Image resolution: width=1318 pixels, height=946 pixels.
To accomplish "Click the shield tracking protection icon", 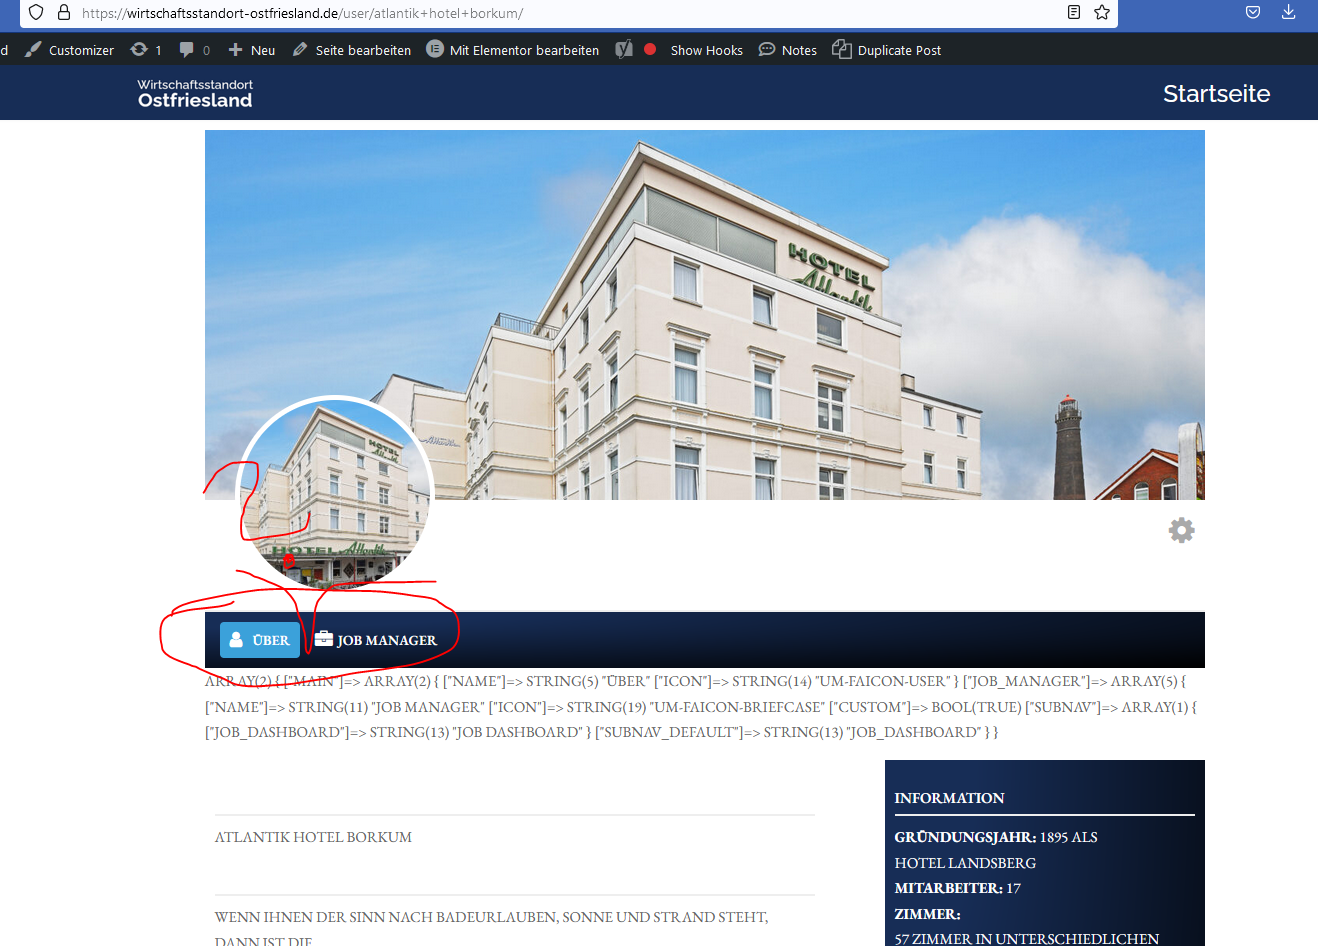I will [x=36, y=12].
